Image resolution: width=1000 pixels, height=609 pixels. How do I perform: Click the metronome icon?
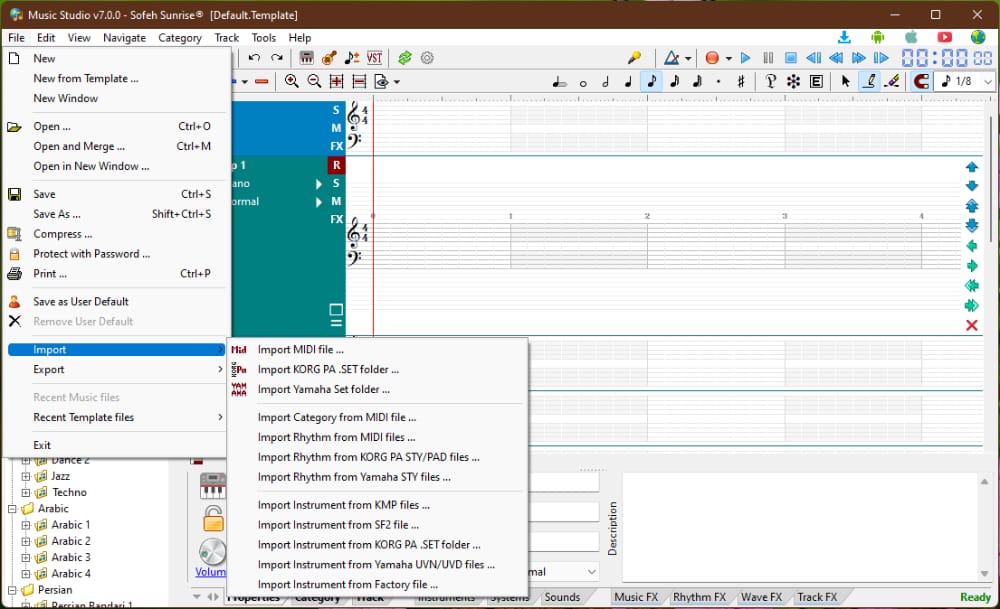pyautogui.click(x=672, y=58)
